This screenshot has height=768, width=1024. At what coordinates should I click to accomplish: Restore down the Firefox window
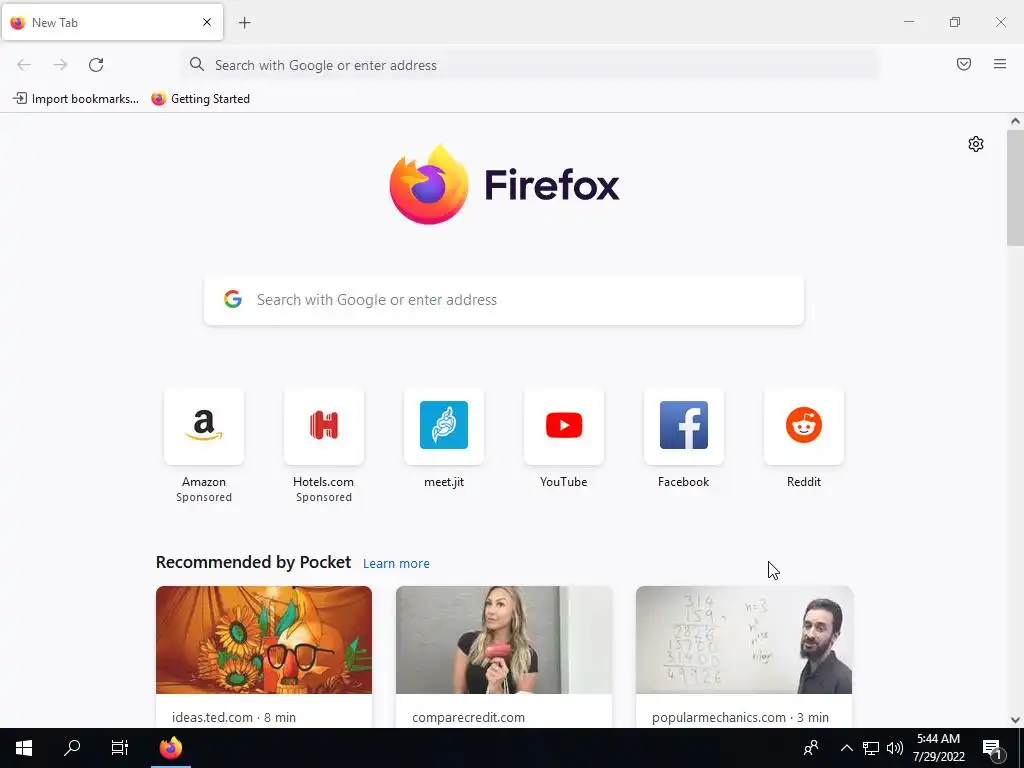tap(955, 22)
